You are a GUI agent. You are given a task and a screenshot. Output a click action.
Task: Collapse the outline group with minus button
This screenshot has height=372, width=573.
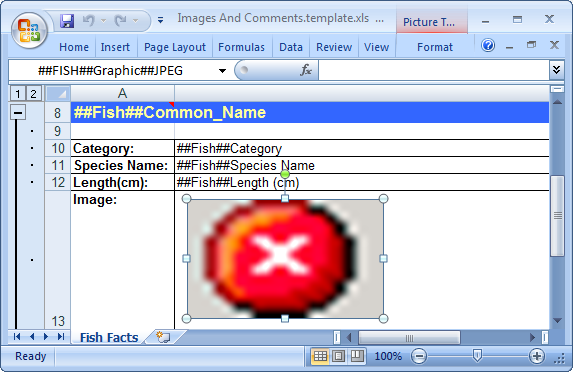[x=18, y=113]
